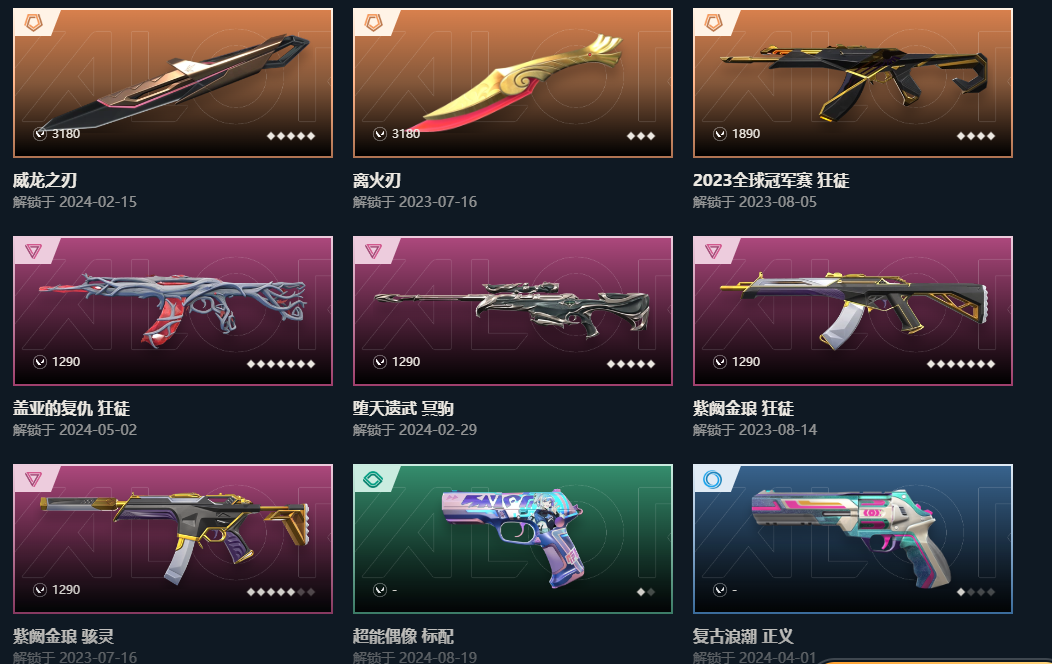The image size is (1052, 664).
Task: Click the upgrade level diamonds on 盖亚的复仇
Action: point(280,364)
